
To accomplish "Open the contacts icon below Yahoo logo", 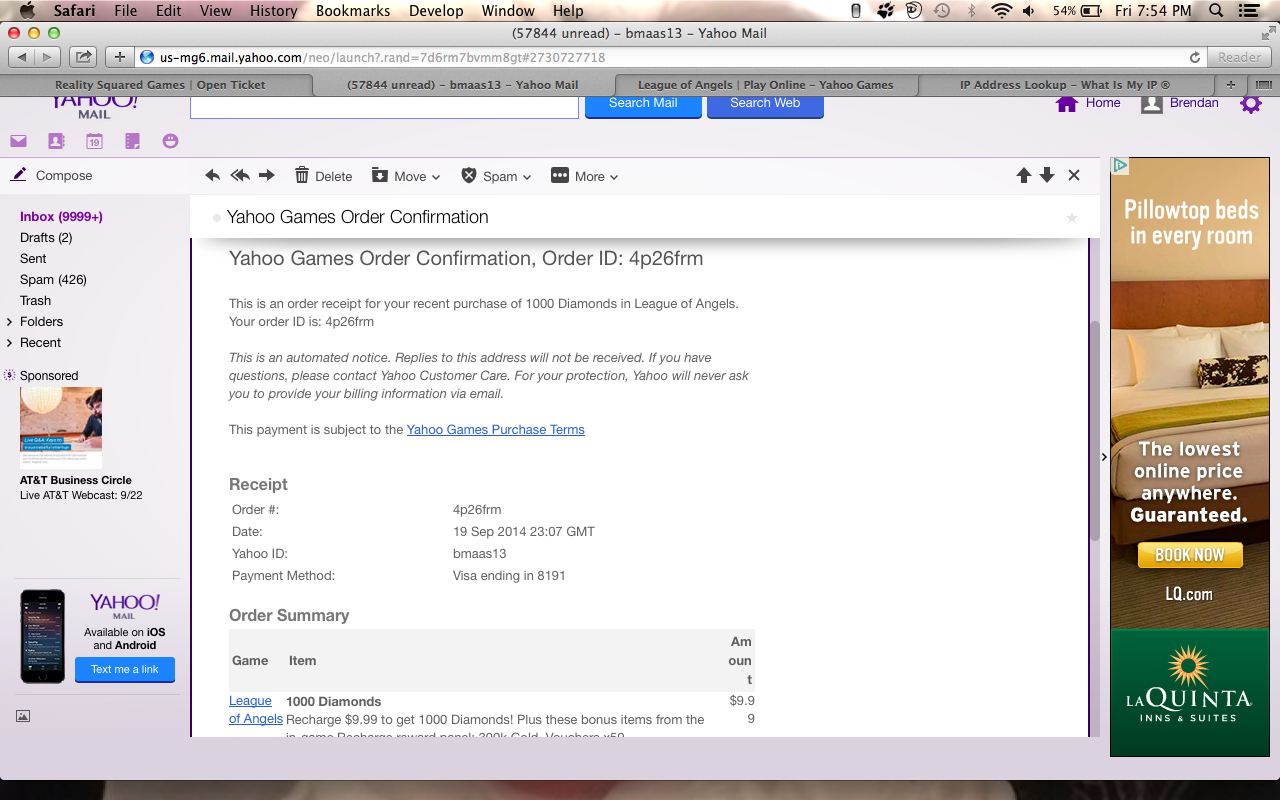I will point(56,142).
